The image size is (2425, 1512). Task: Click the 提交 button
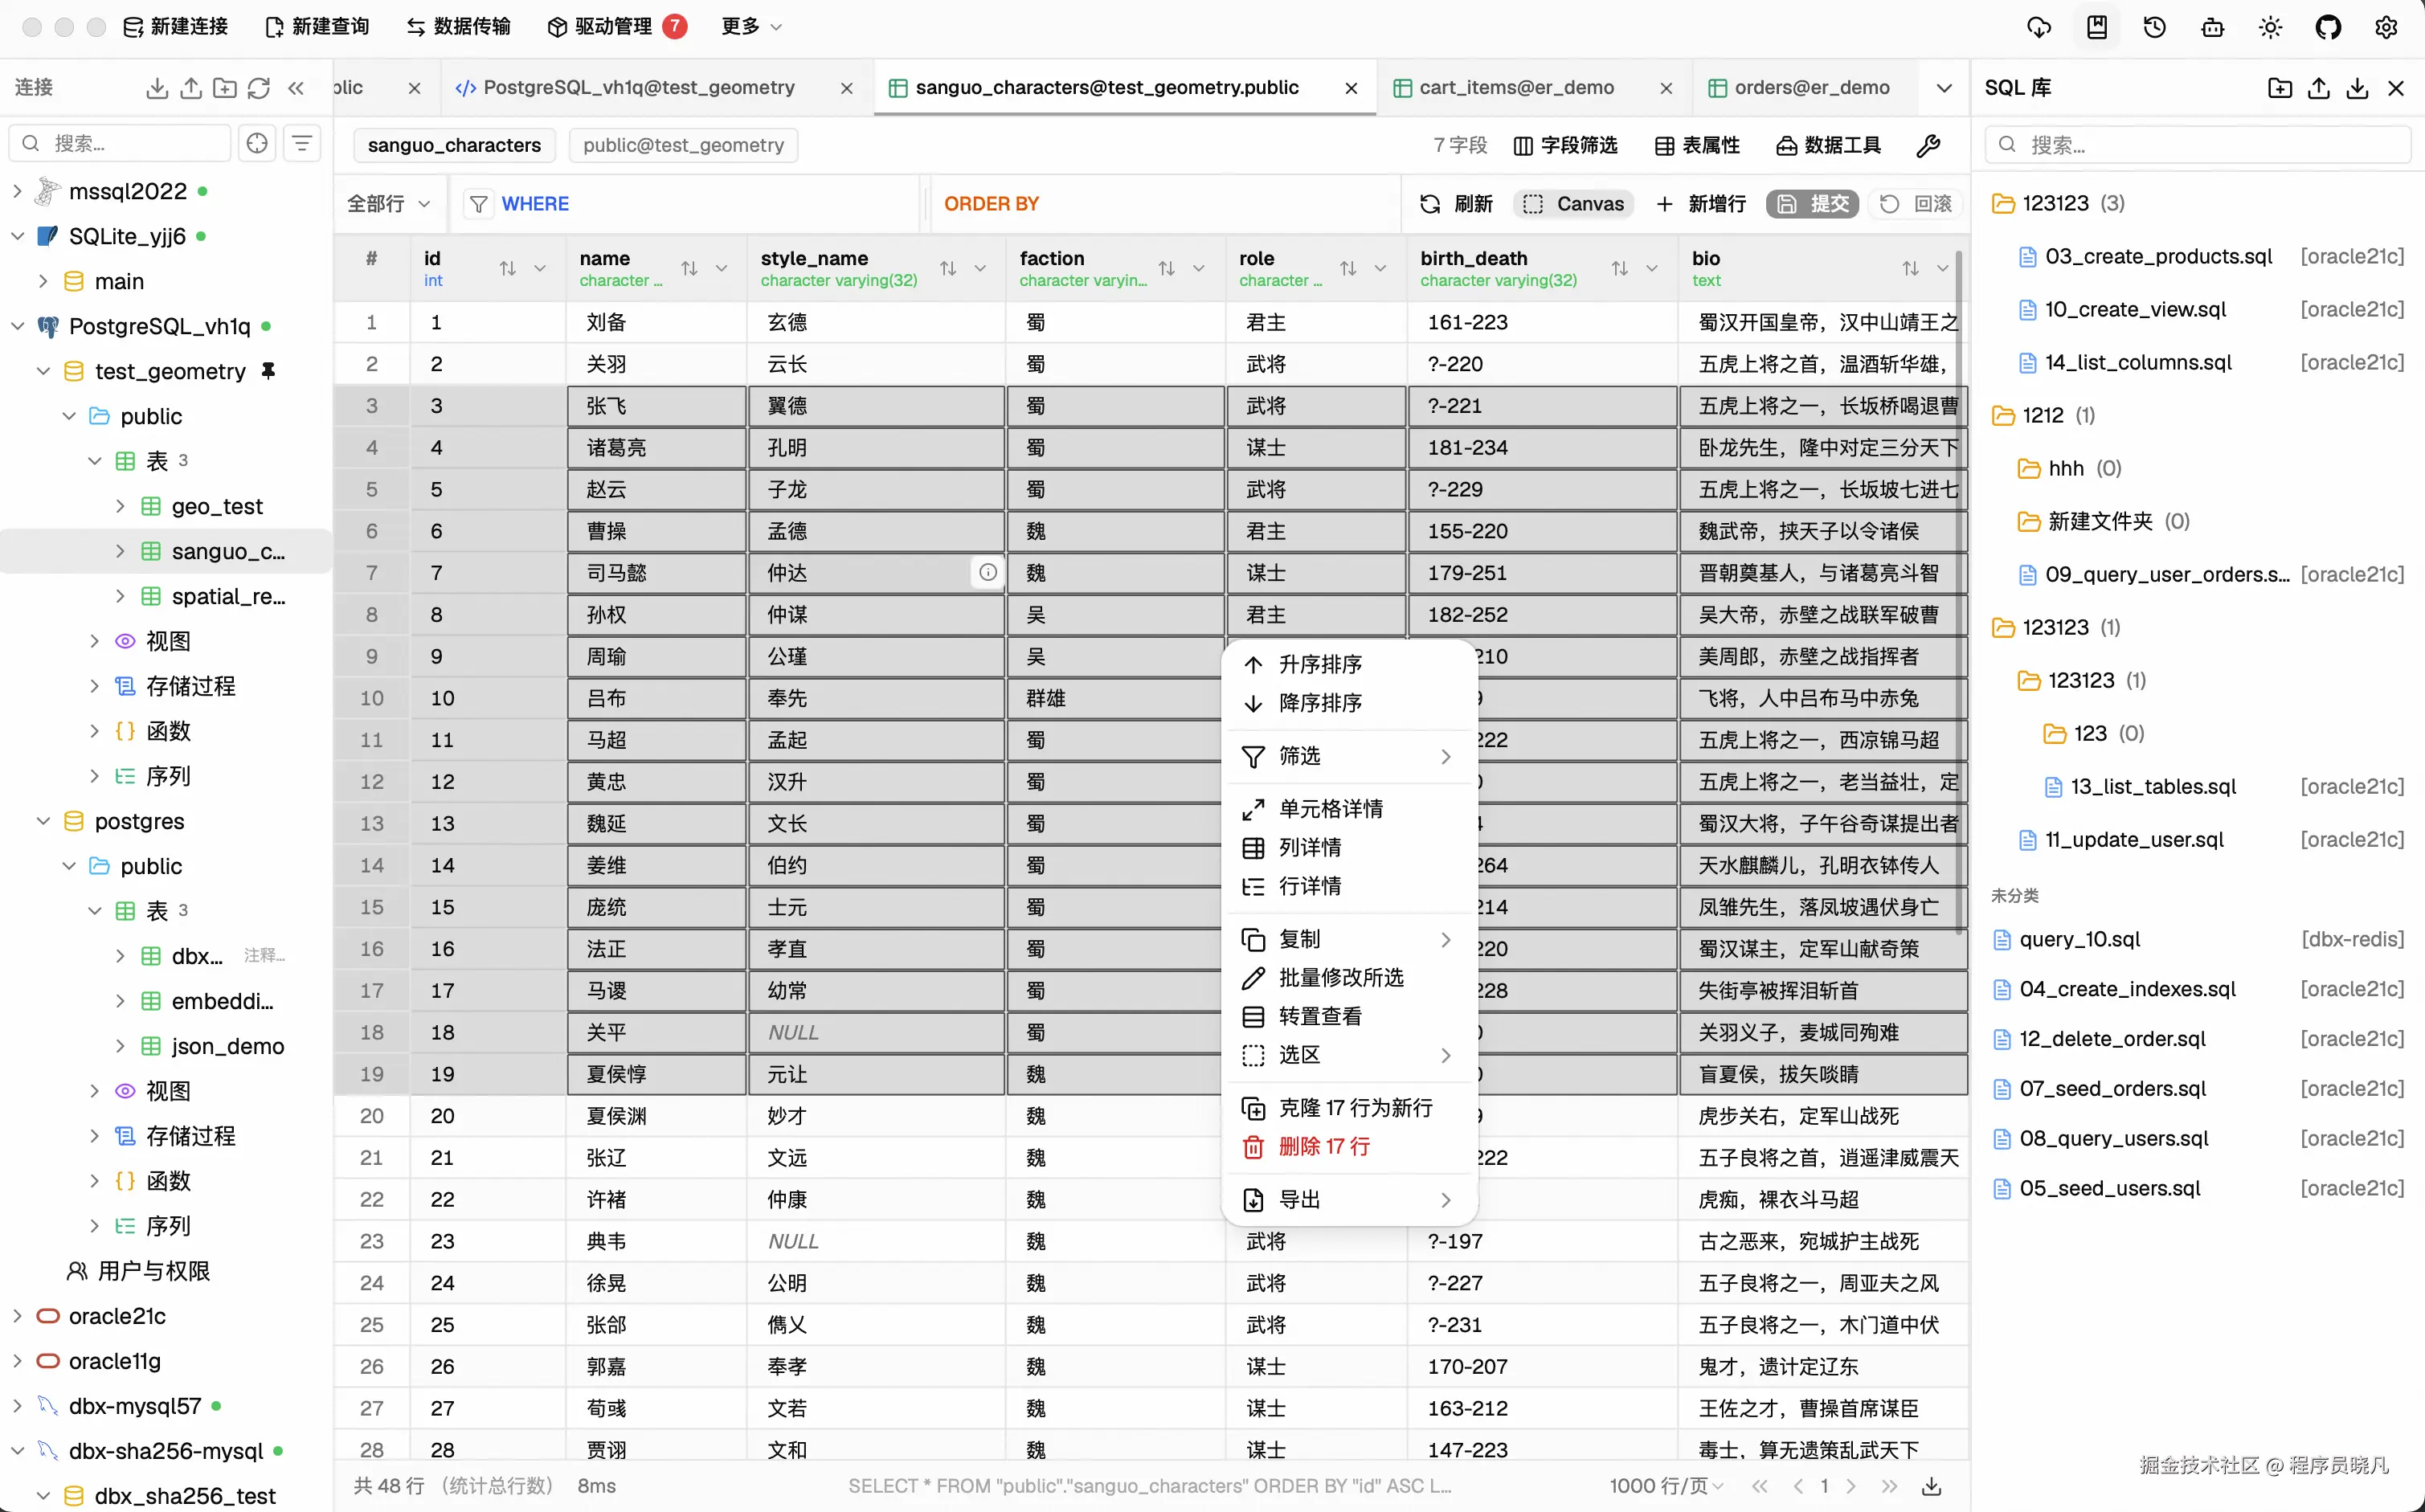click(x=1812, y=204)
